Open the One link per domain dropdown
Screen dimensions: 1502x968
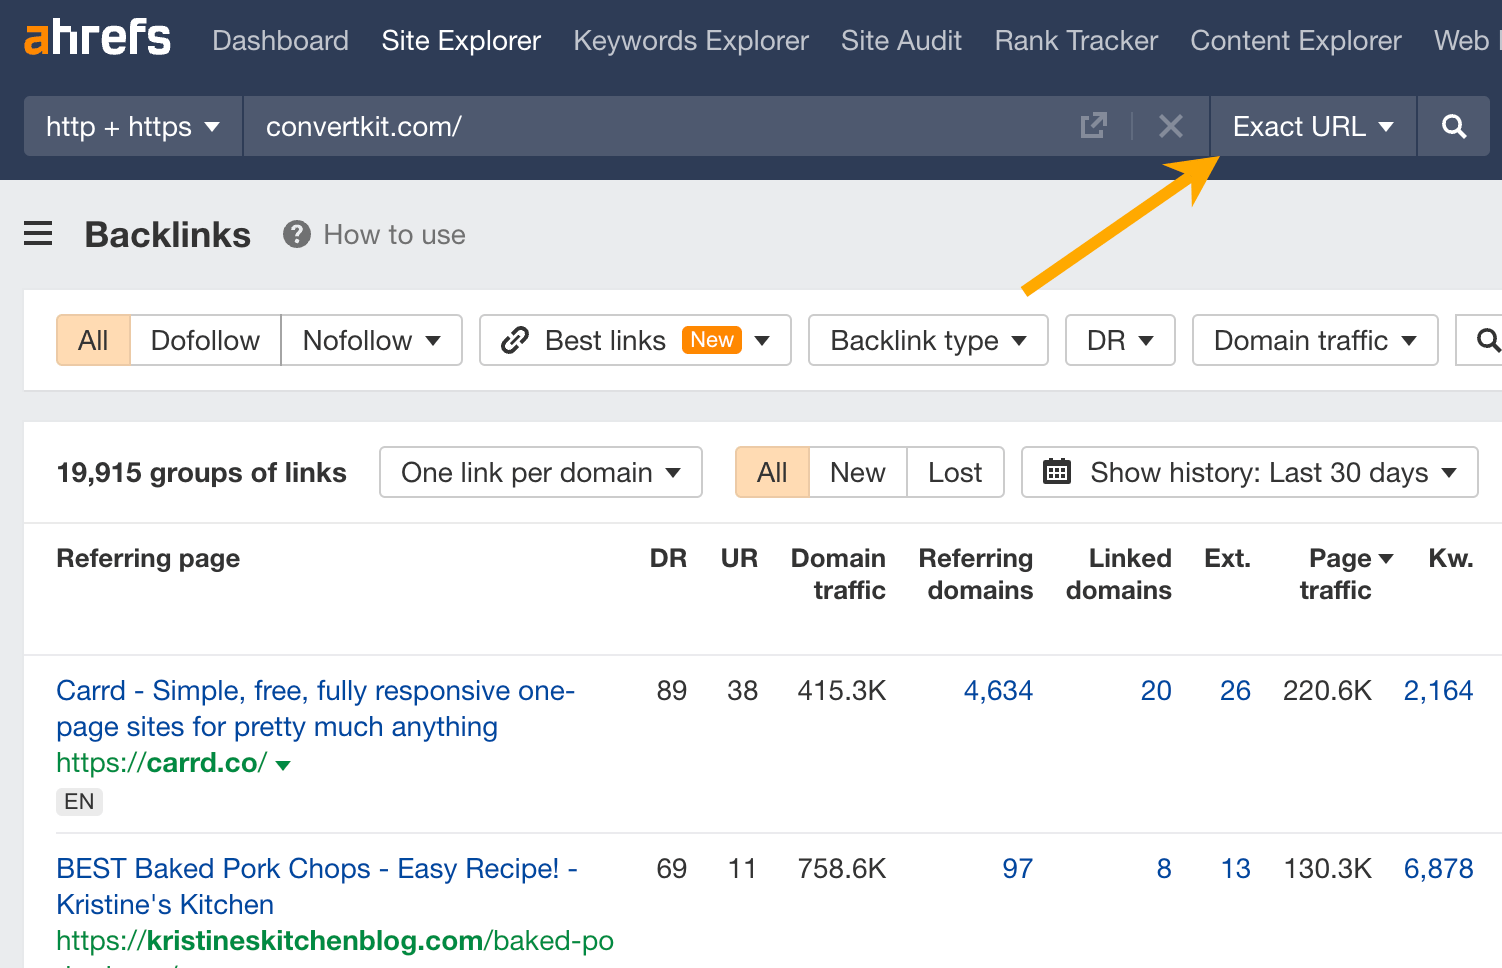(x=540, y=471)
